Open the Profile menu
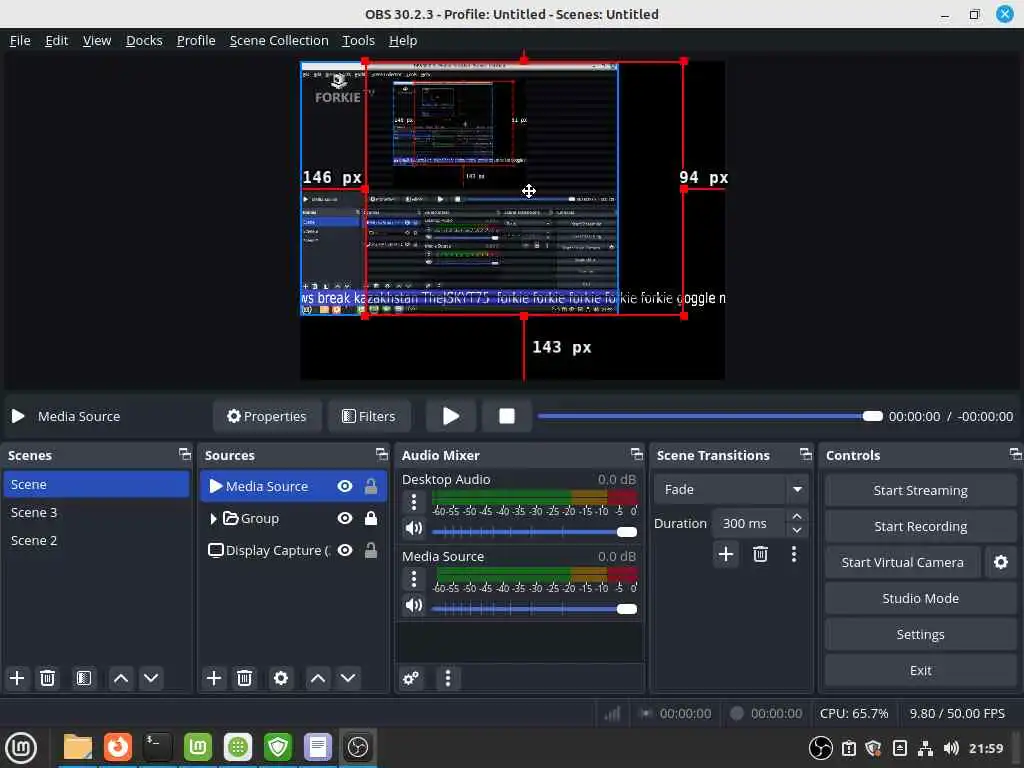Image resolution: width=1024 pixels, height=768 pixels. 196,40
